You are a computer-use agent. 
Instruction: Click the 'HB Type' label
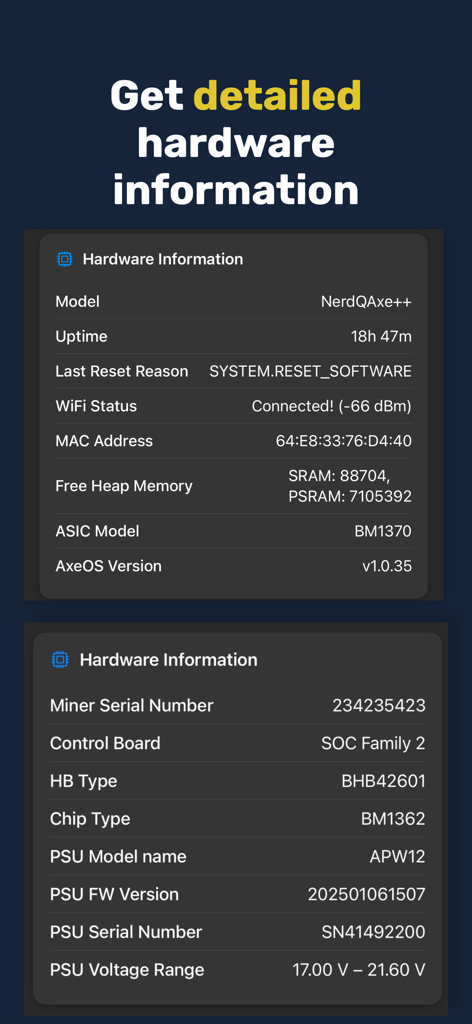[83, 781]
